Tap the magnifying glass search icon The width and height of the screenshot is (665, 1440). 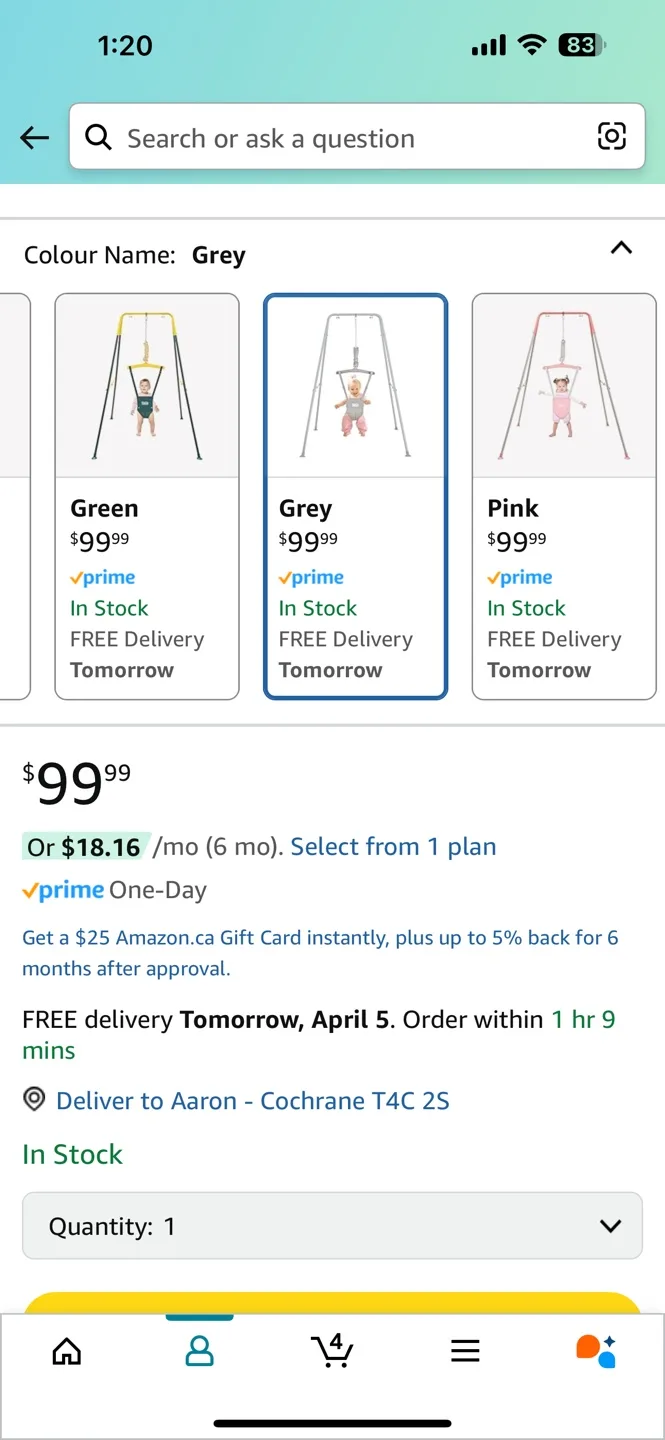[98, 137]
